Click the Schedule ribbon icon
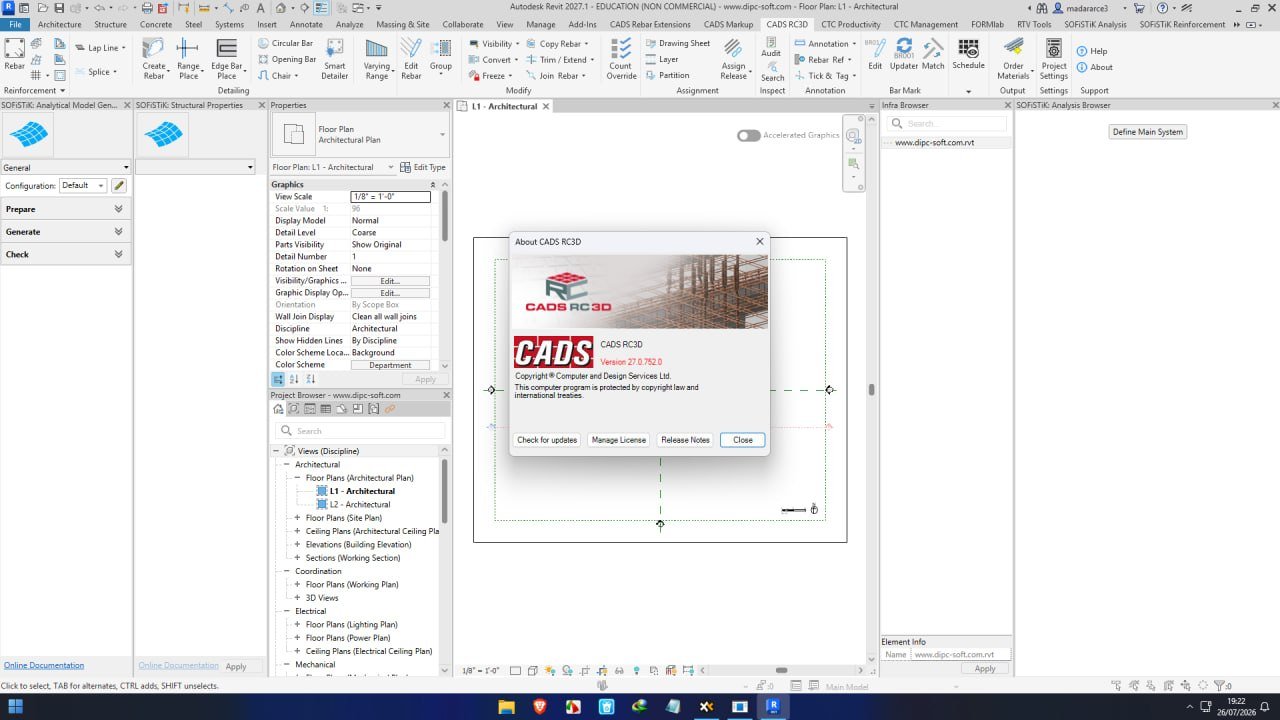 click(968, 54)
